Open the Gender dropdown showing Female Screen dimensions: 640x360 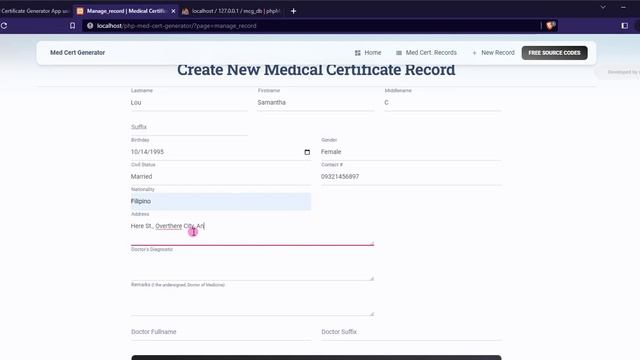click(x=411, y=152)
